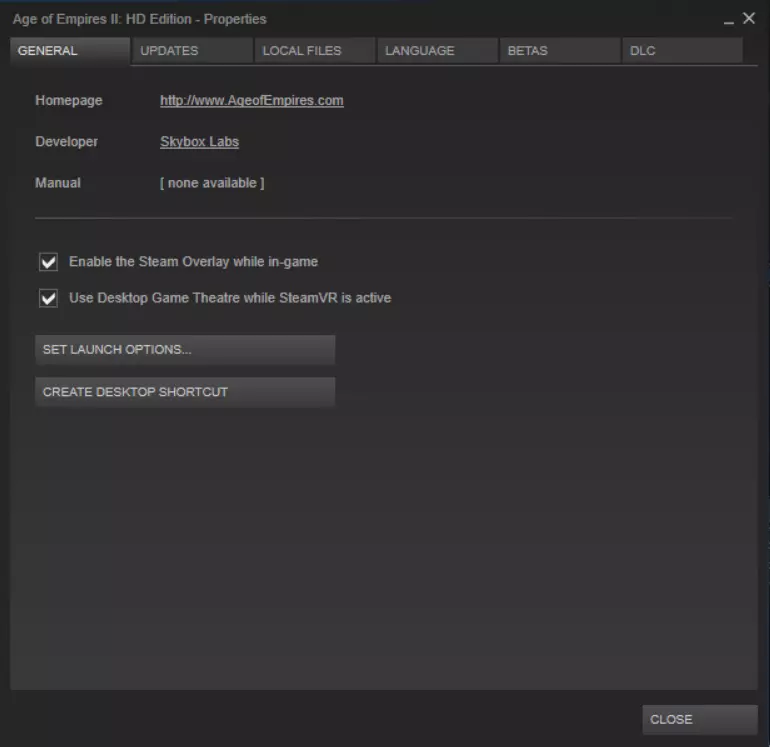Uncheck Use Desktop Game Theatre option

point(48,298)
